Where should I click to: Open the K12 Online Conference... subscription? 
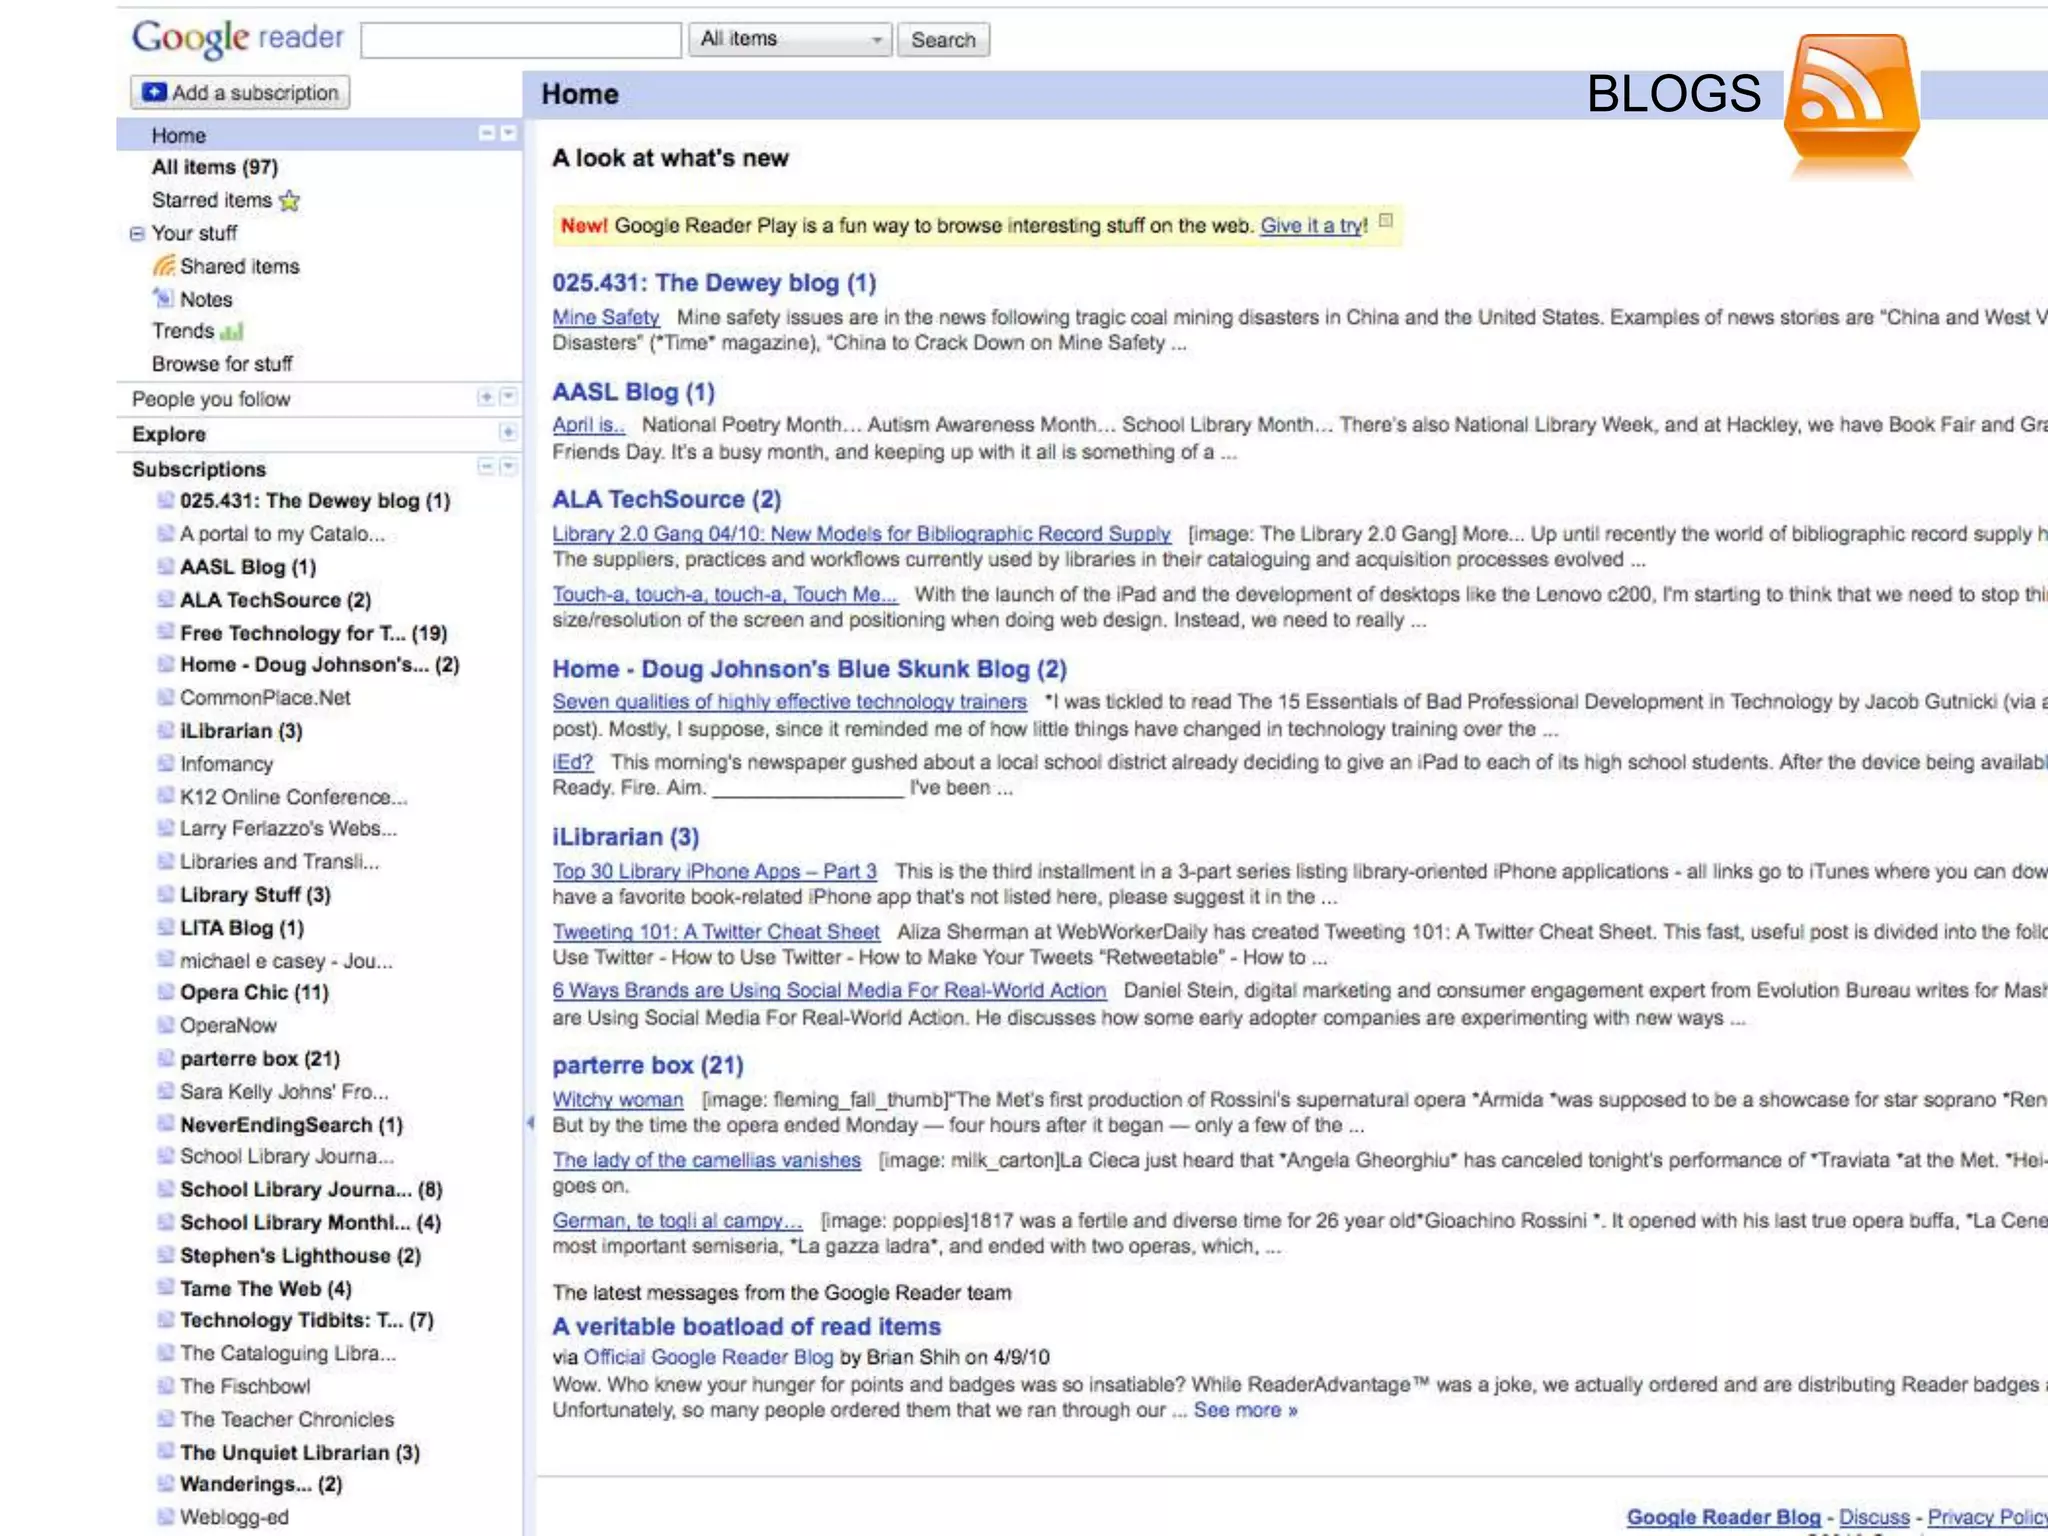pyautogui.click(x=293, y=797)
